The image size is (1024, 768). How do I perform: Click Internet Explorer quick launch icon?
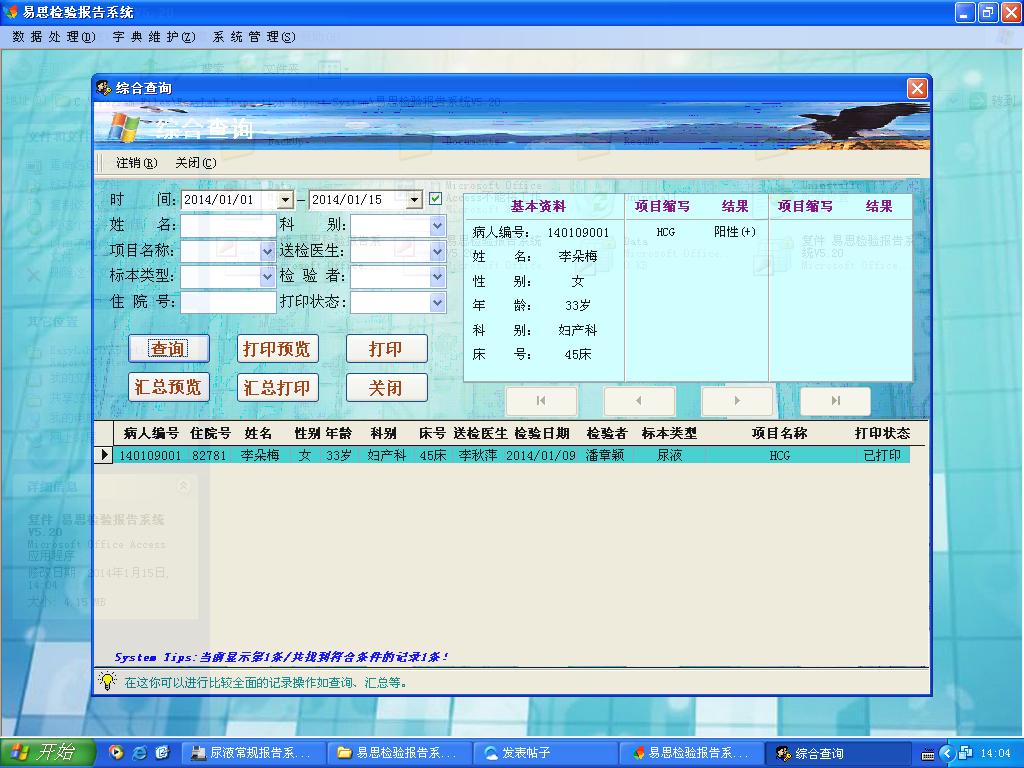tap(139, 752)
